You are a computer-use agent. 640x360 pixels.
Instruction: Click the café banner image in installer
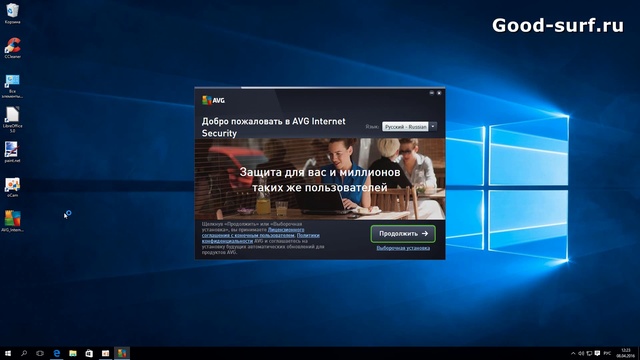click(x=320, y=179)
